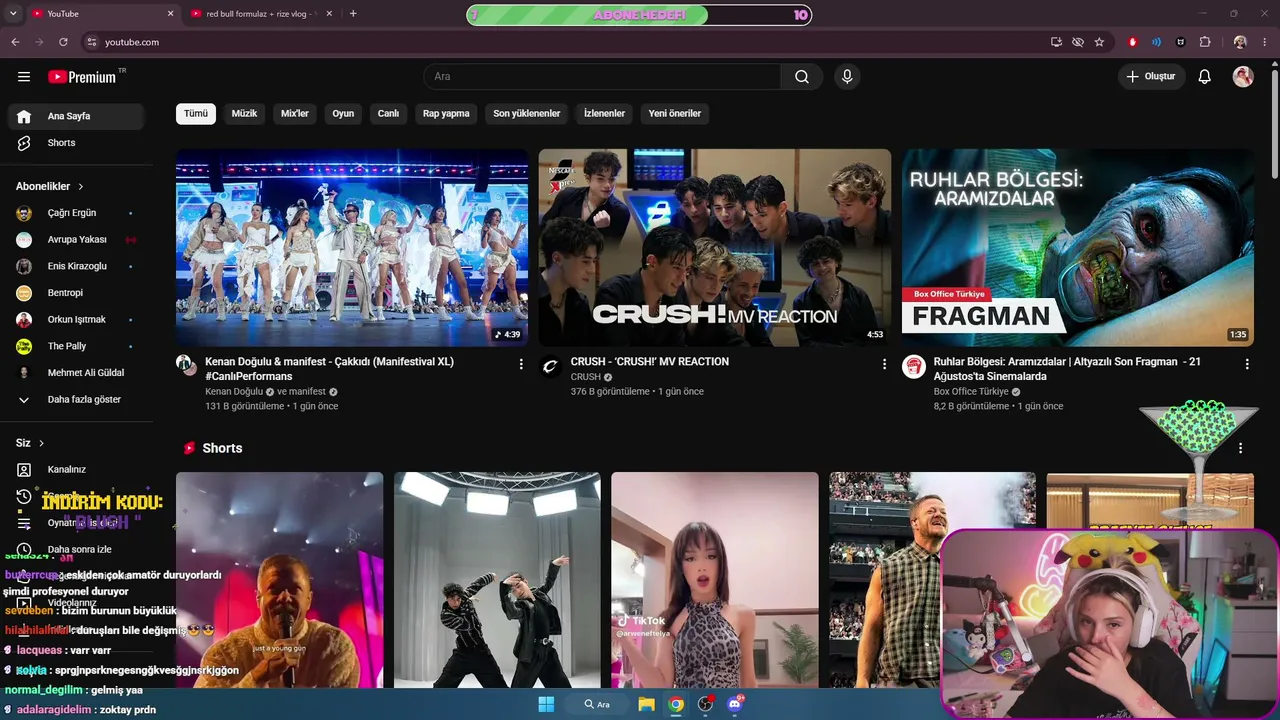This screenshot has width=1280, height=720.
Task: Select the Yeni öneriler chip
Action: tap(675, 114)
